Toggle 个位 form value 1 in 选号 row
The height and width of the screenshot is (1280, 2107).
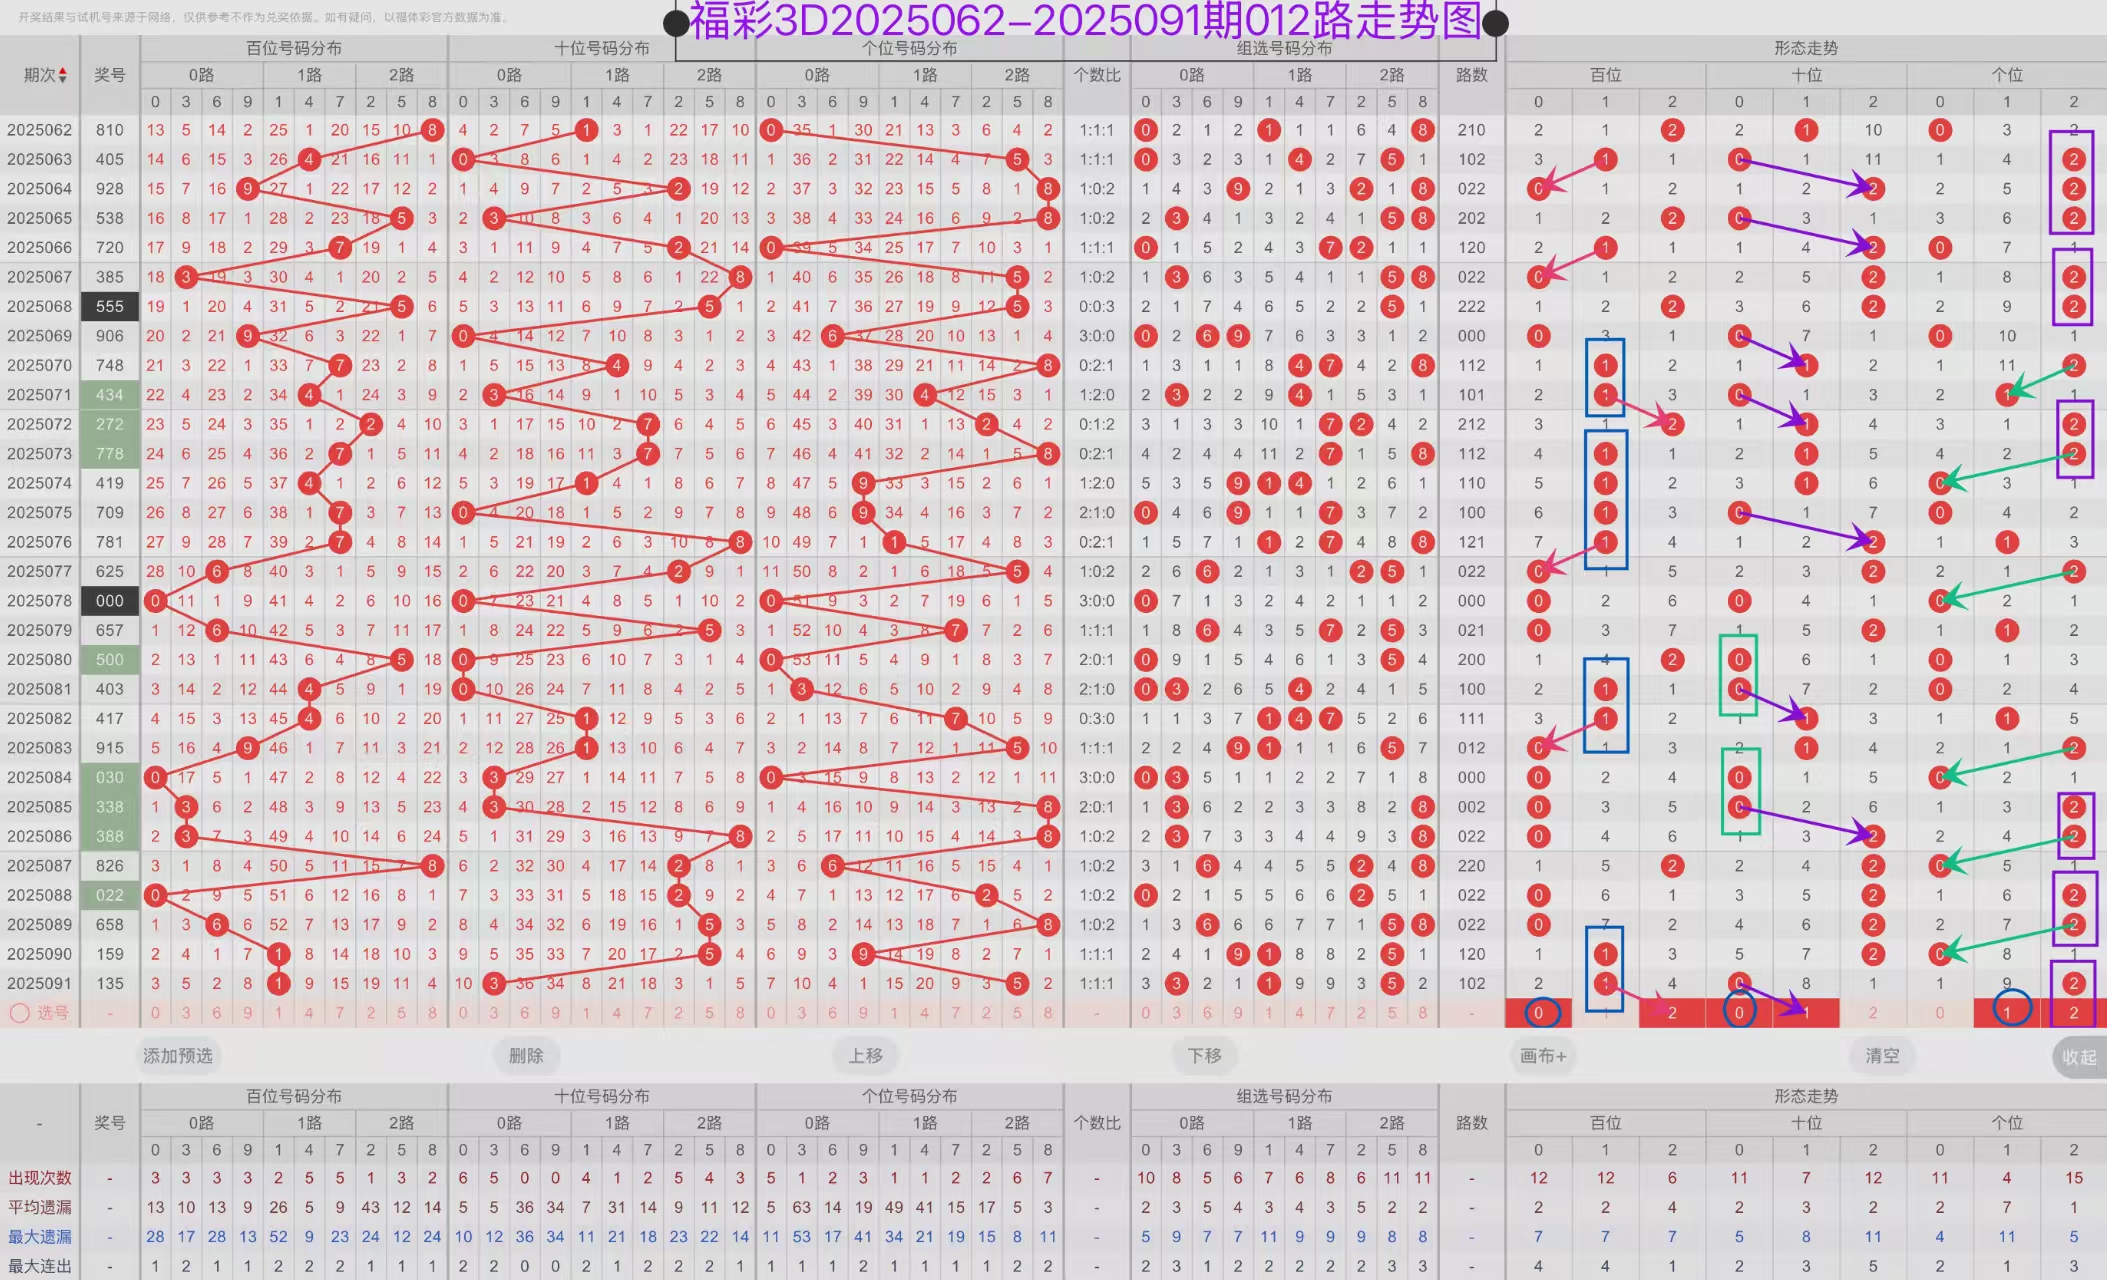coord(2007,1013)
